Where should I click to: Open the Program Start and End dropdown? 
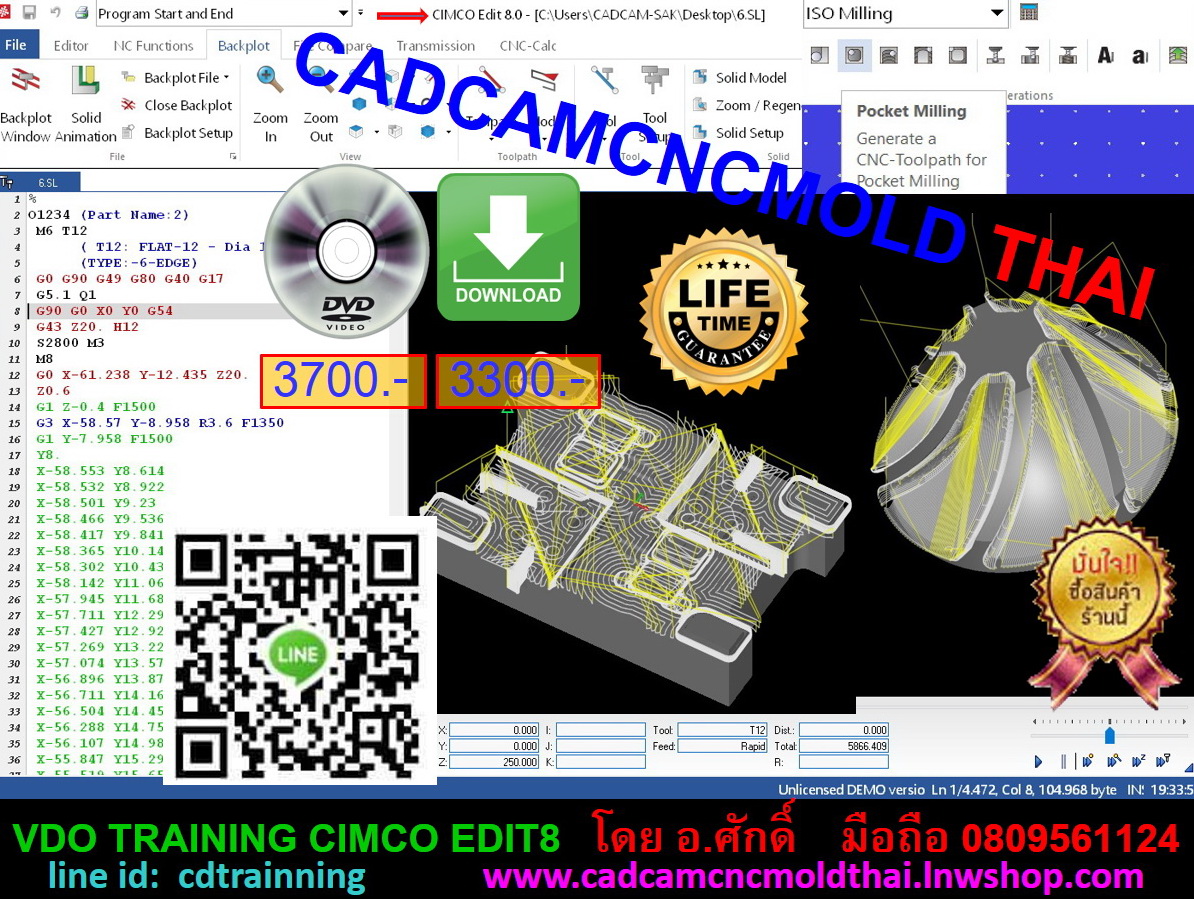(x=344, y=13)
